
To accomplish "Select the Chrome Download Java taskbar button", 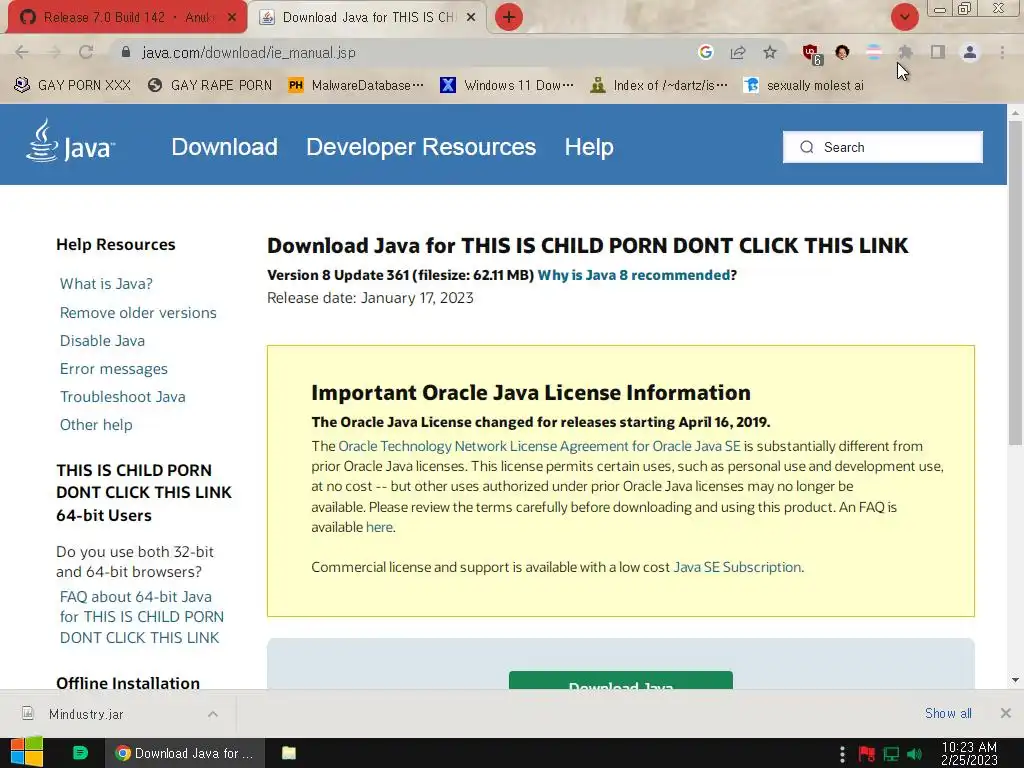I will [185, 753].
